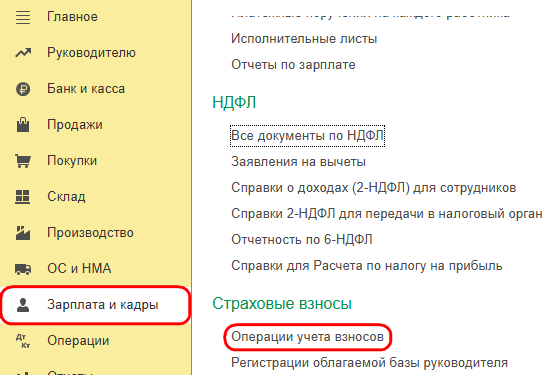This screenshot has width=552, height=375.
Task: Open Справки 2-НДФЛ для передачи в налоговый орган
Action: tap(387, 214)
